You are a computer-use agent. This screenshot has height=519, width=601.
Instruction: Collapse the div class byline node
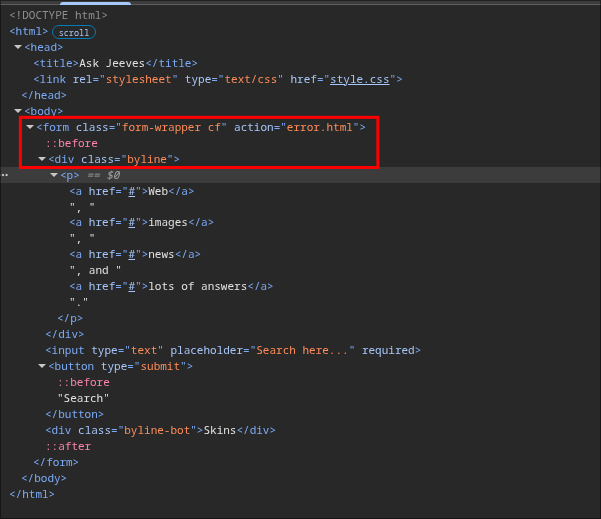click(42, 159)
